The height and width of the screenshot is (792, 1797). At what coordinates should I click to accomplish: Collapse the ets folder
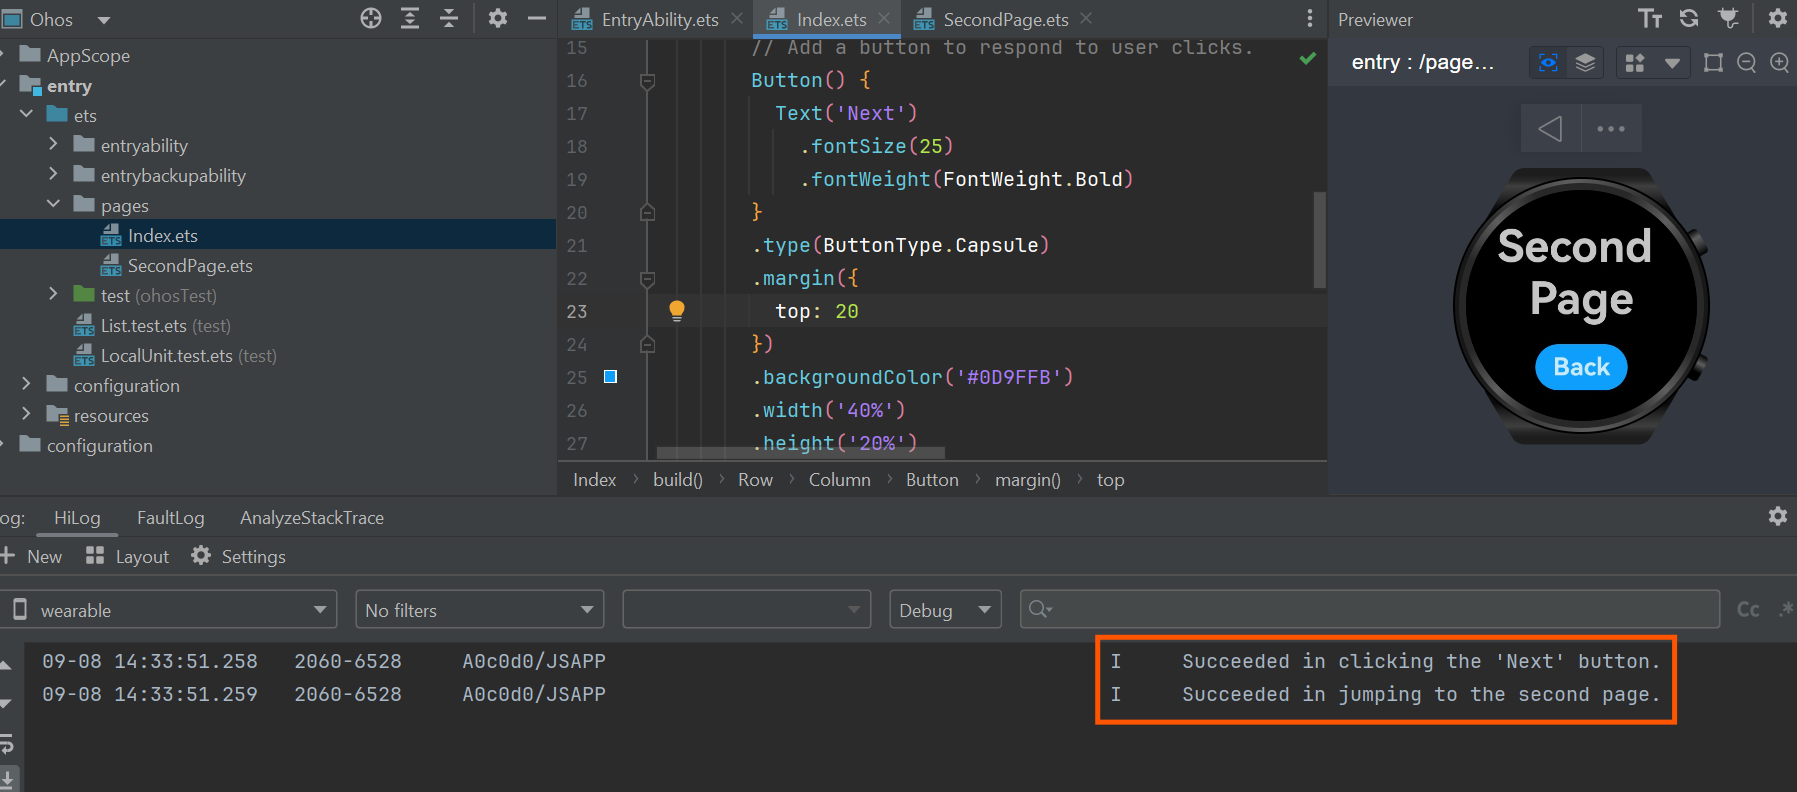click(x=26, y=115)
